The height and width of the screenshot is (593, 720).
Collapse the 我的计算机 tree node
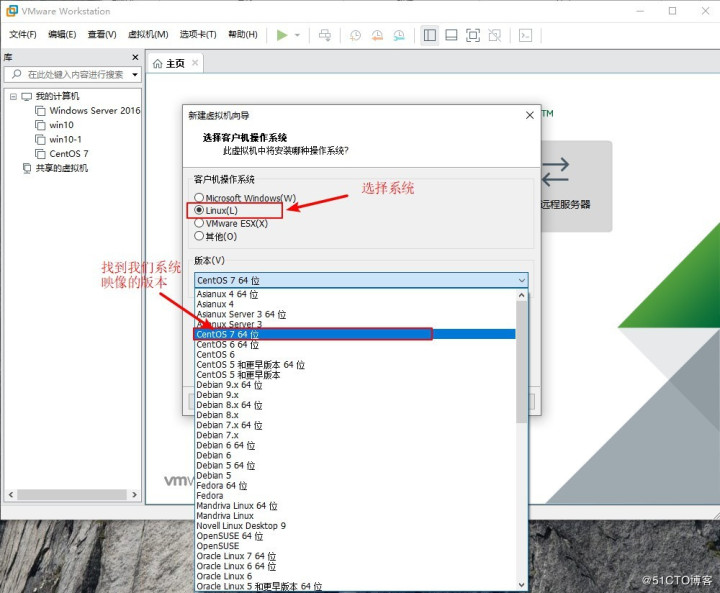(13, 96)
